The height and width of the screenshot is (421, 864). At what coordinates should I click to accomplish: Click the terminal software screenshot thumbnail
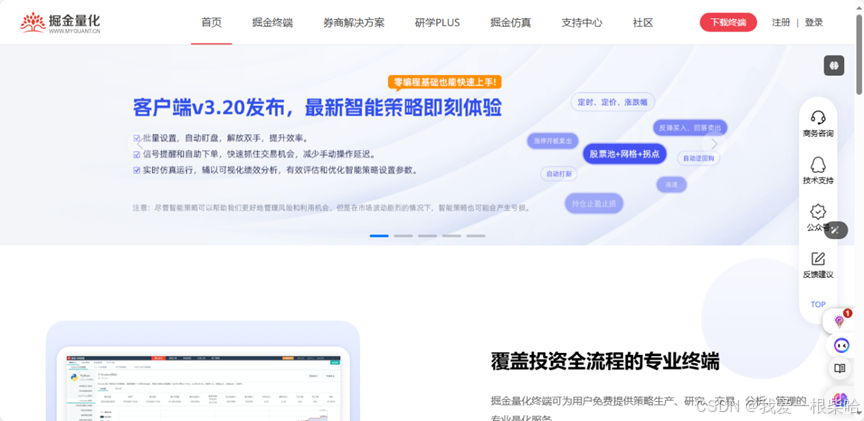click(203, 387)
